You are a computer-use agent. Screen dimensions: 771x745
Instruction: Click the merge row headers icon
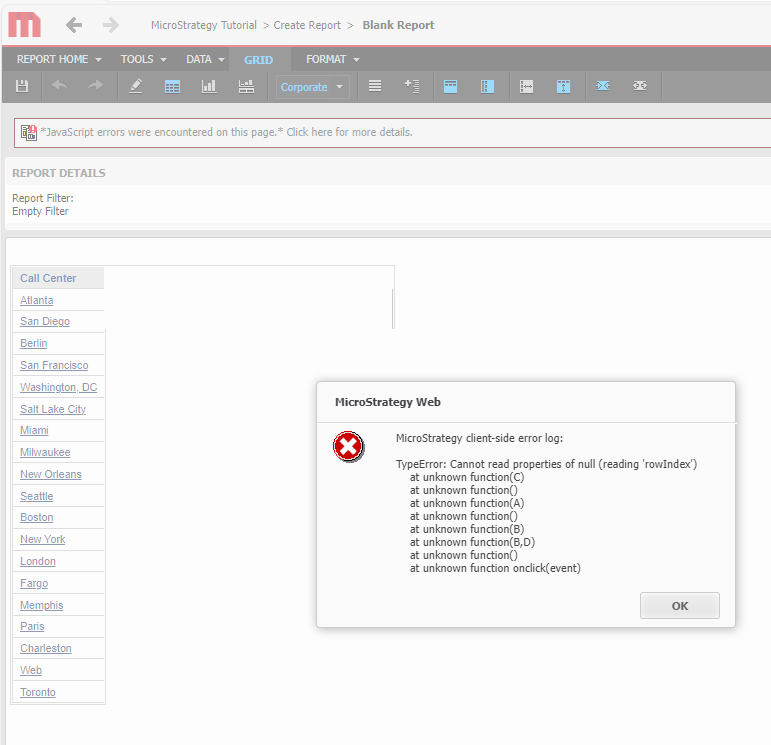click(487, 87)
